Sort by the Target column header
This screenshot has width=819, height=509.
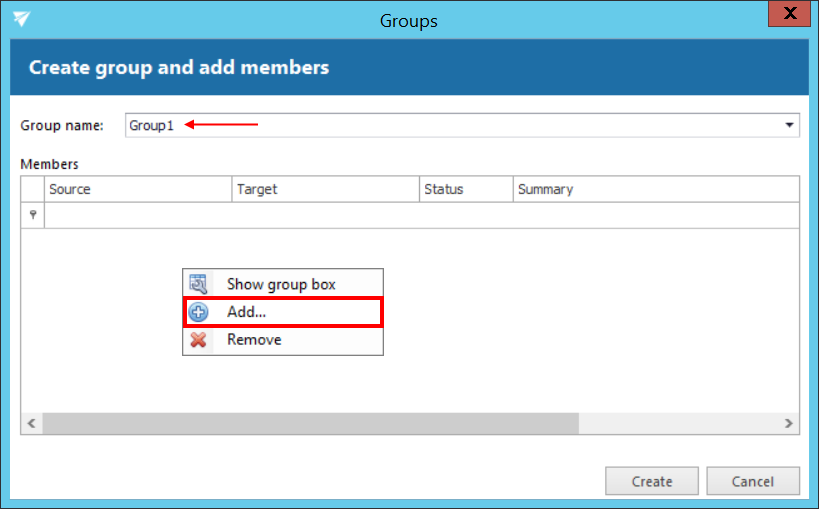pyautogui.click(x=325, y=189)
